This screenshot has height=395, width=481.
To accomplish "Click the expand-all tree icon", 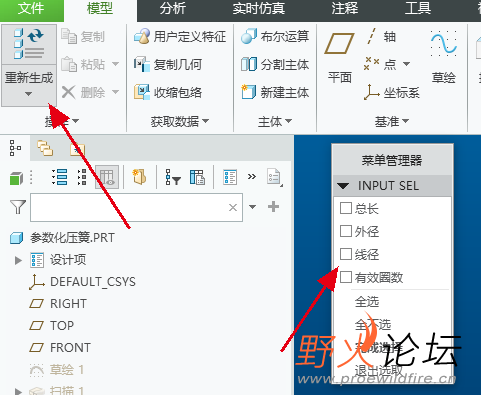I will click(60, 177).
